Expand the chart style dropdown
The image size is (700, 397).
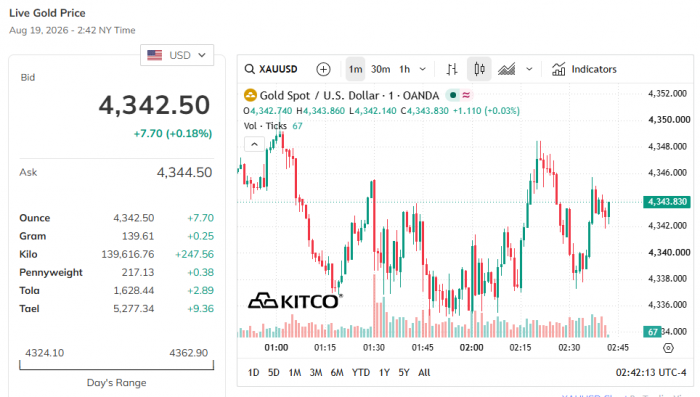(x=529, y=69)
